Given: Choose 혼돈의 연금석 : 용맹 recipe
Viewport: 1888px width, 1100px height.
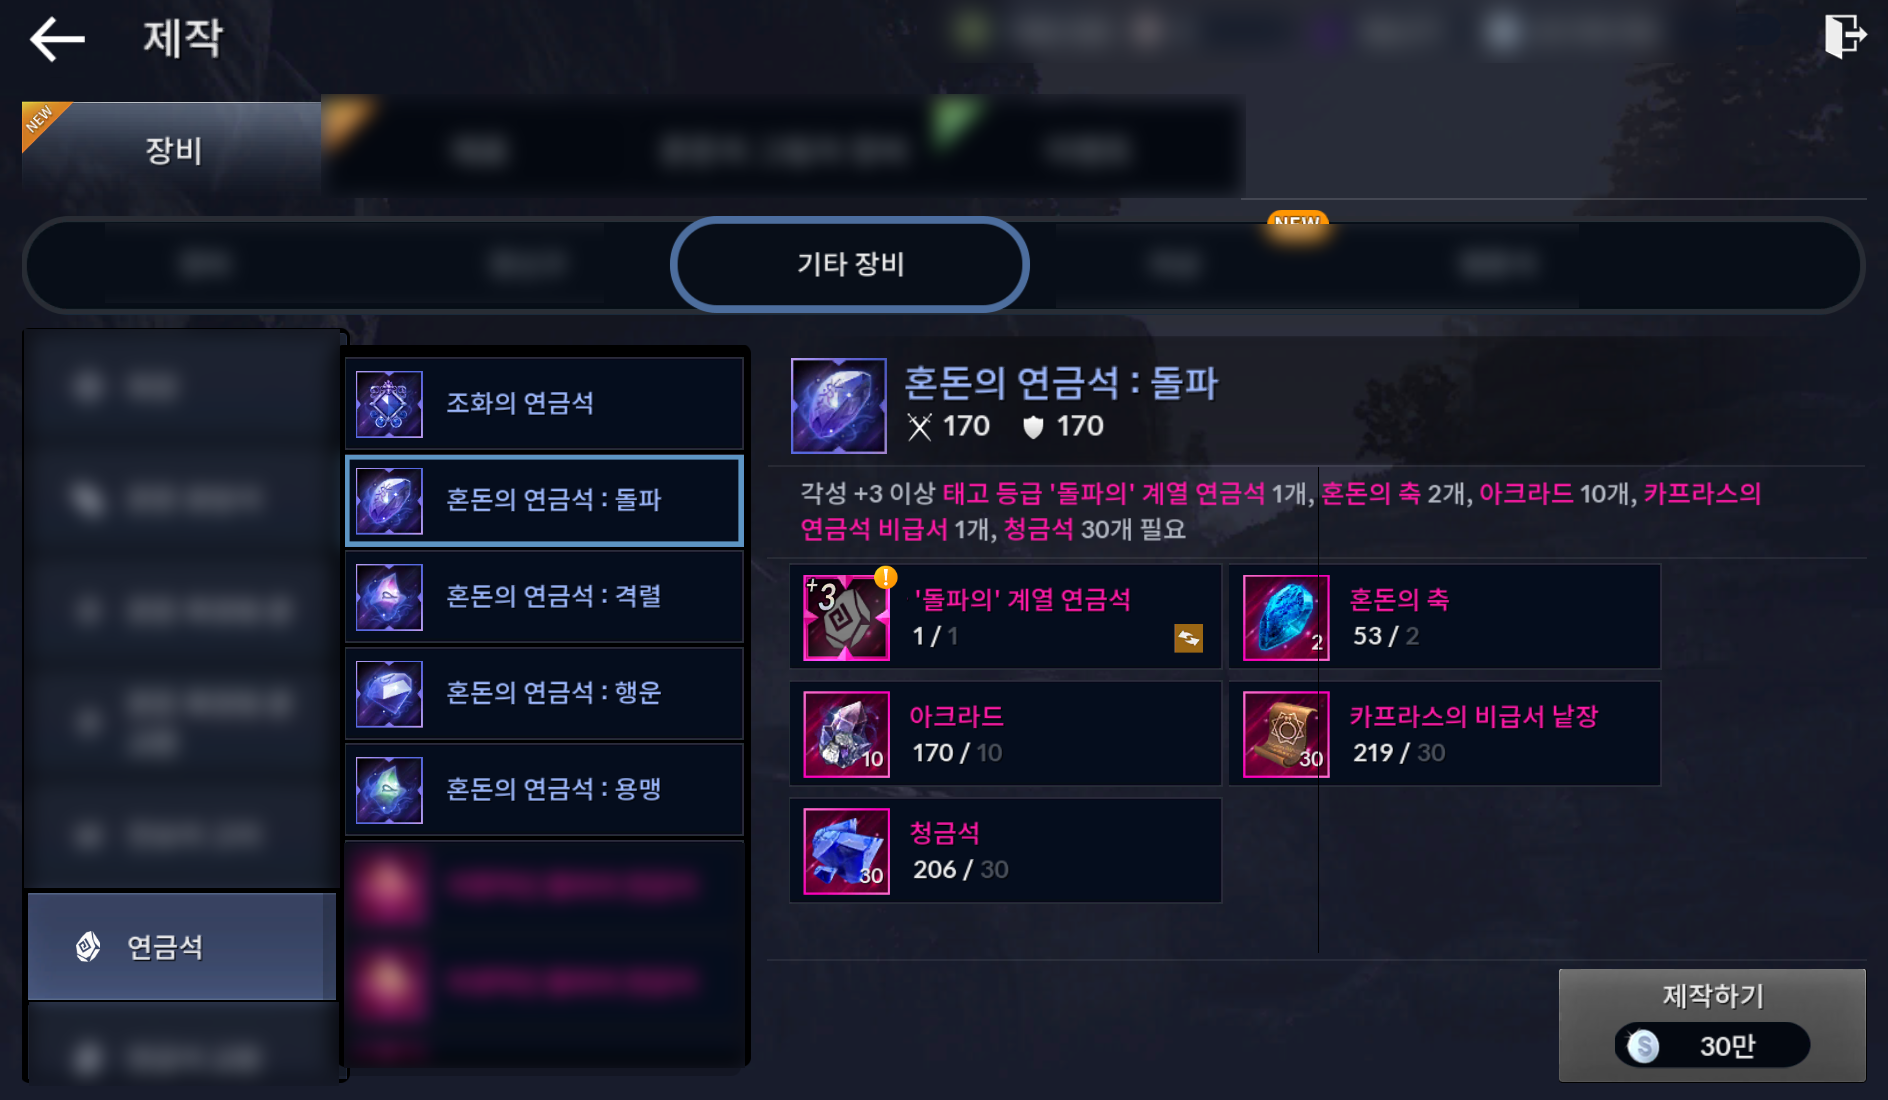Looking at the screenshot, I should point(544,789).
